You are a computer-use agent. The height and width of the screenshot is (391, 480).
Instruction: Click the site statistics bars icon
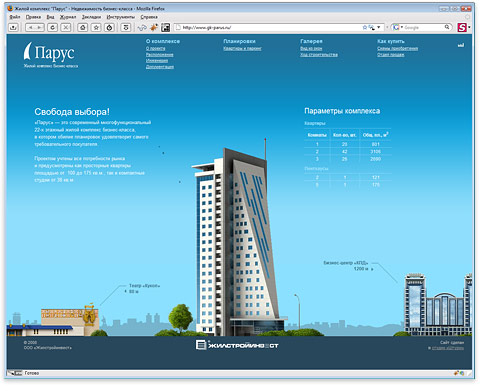461,45
